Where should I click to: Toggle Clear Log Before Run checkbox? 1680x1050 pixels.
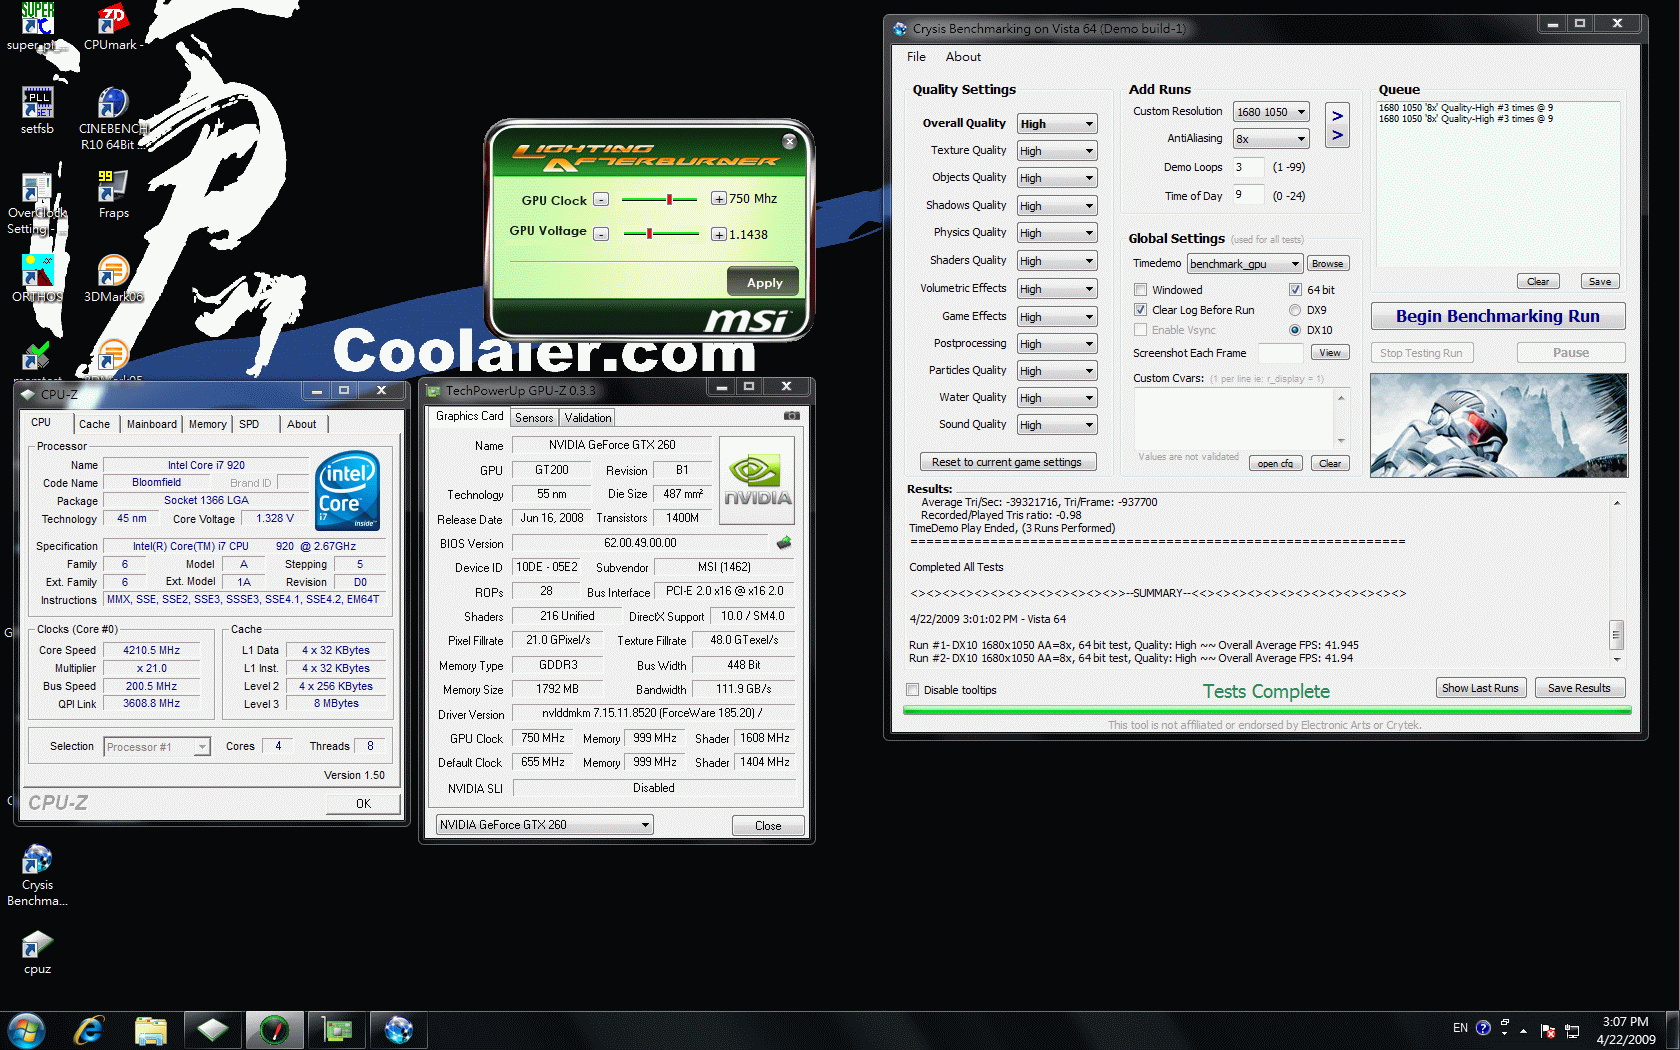click(1140, 310)
